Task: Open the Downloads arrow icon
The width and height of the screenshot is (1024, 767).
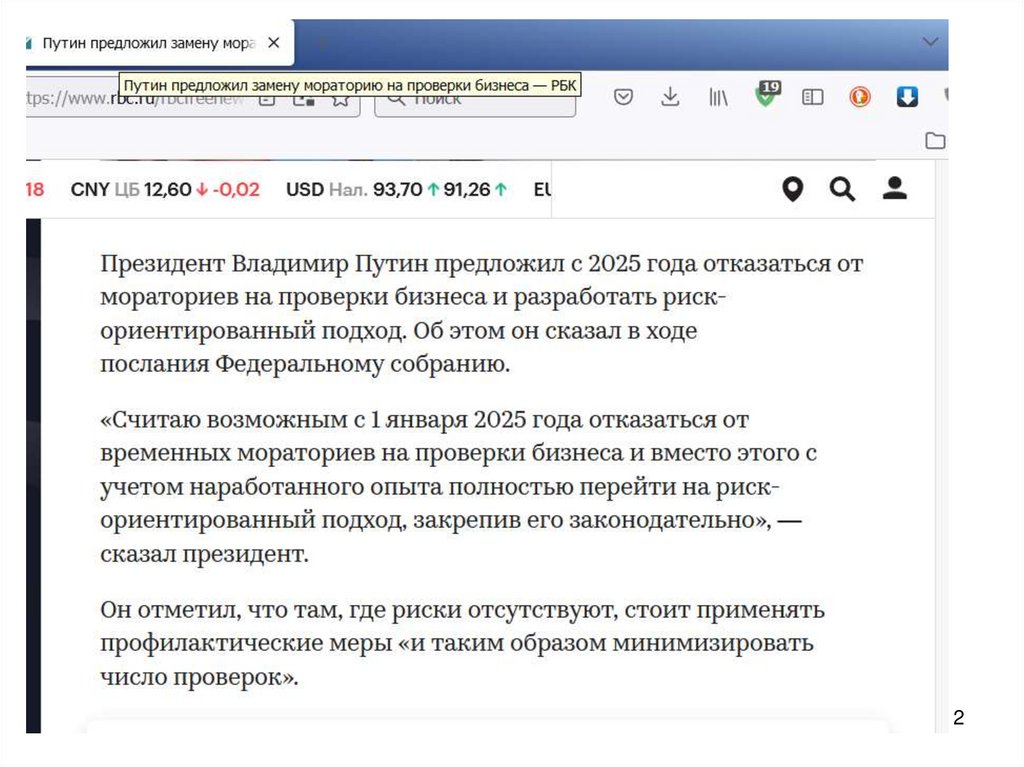Action: tap(670, 97)
